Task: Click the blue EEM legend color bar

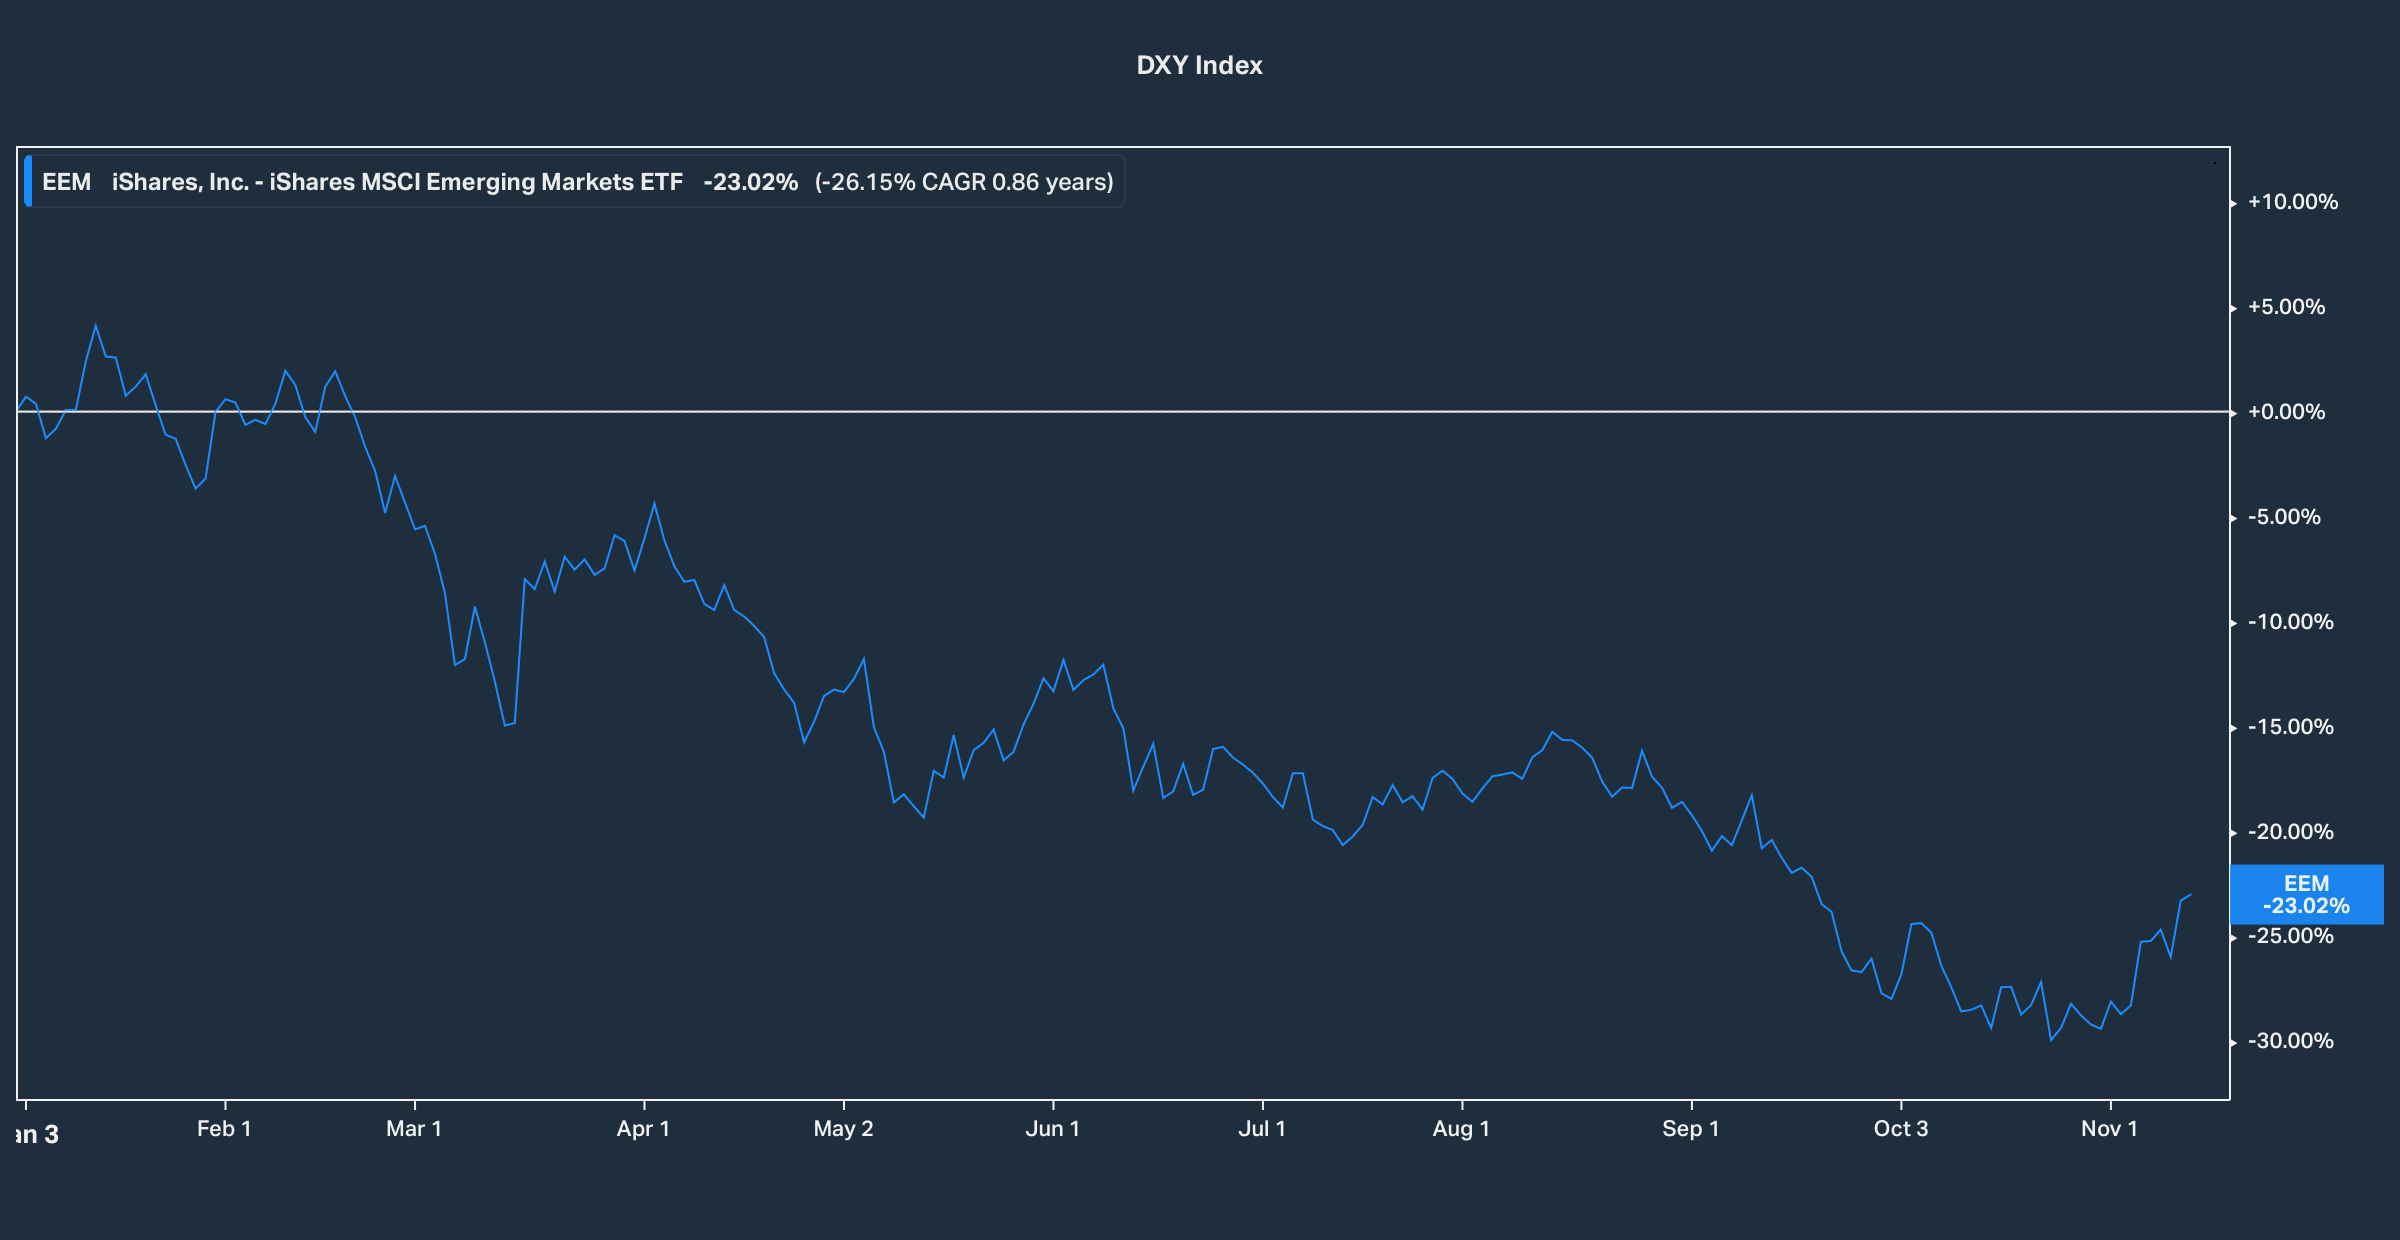Action: tap(28, 182)
